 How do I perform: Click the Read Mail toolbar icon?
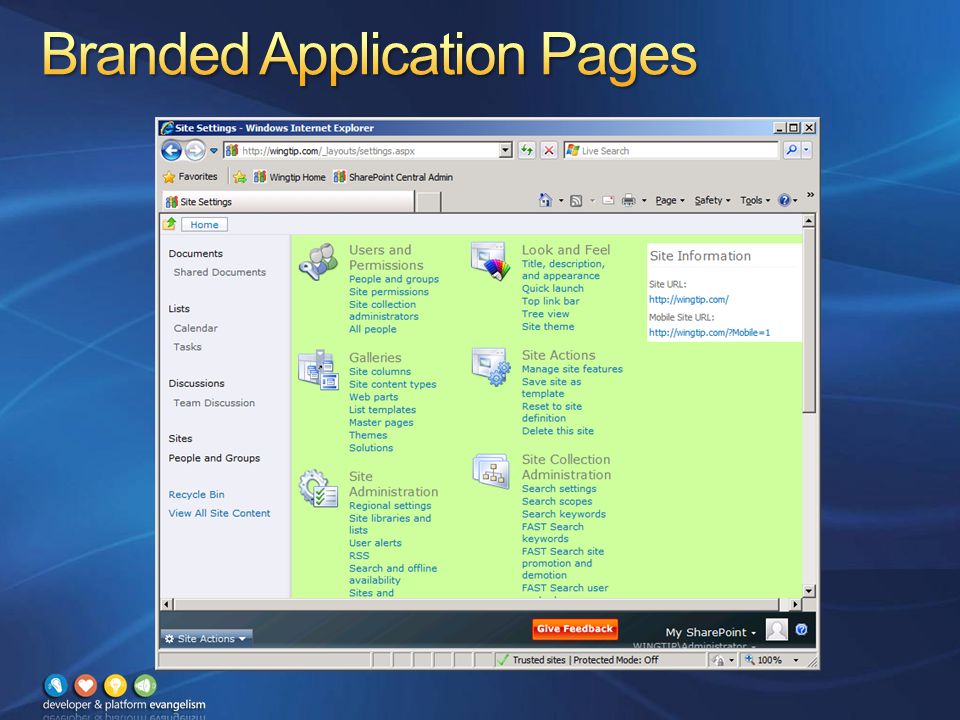(608, 200)
